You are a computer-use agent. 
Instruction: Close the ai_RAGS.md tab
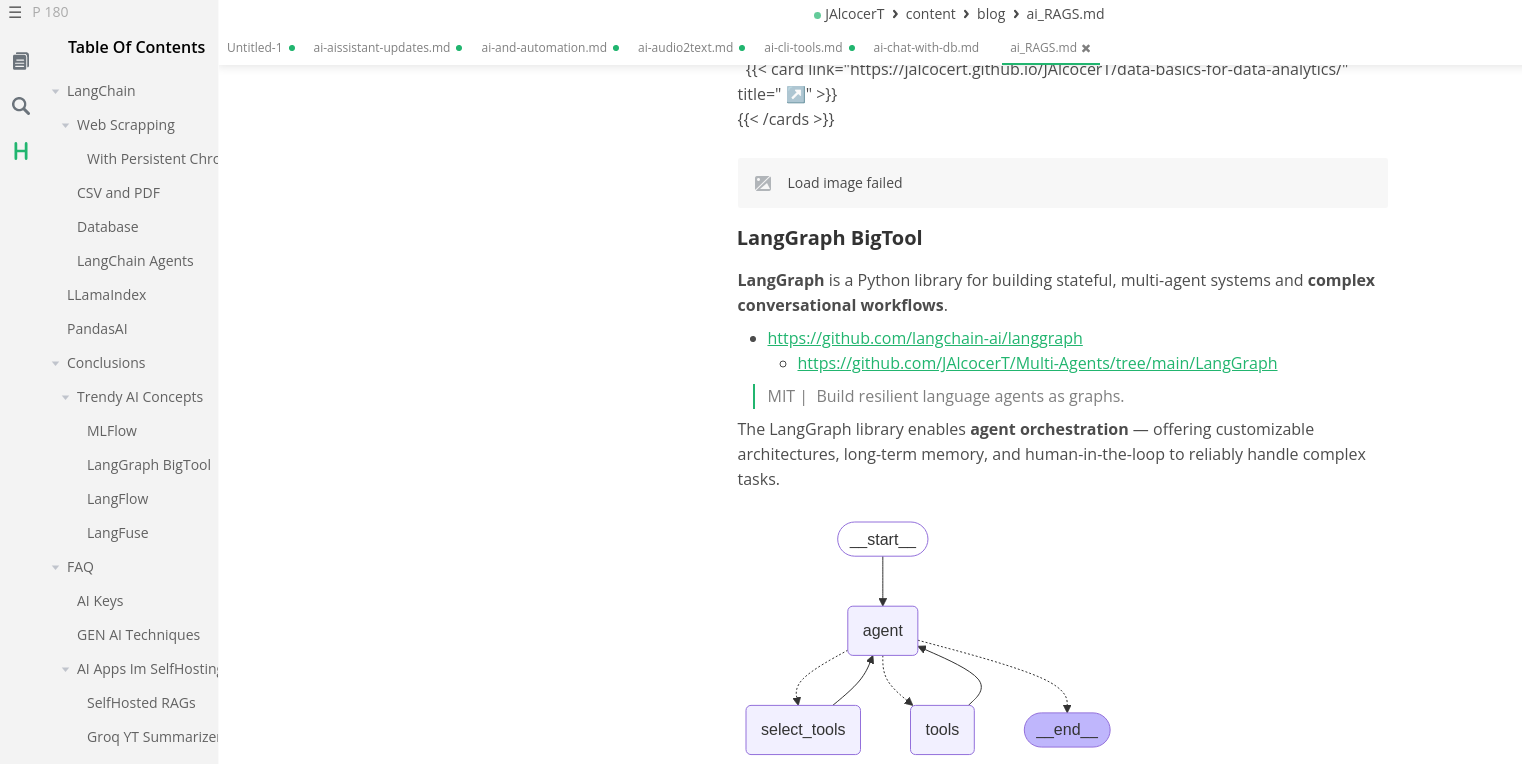tap(1086, 48)
